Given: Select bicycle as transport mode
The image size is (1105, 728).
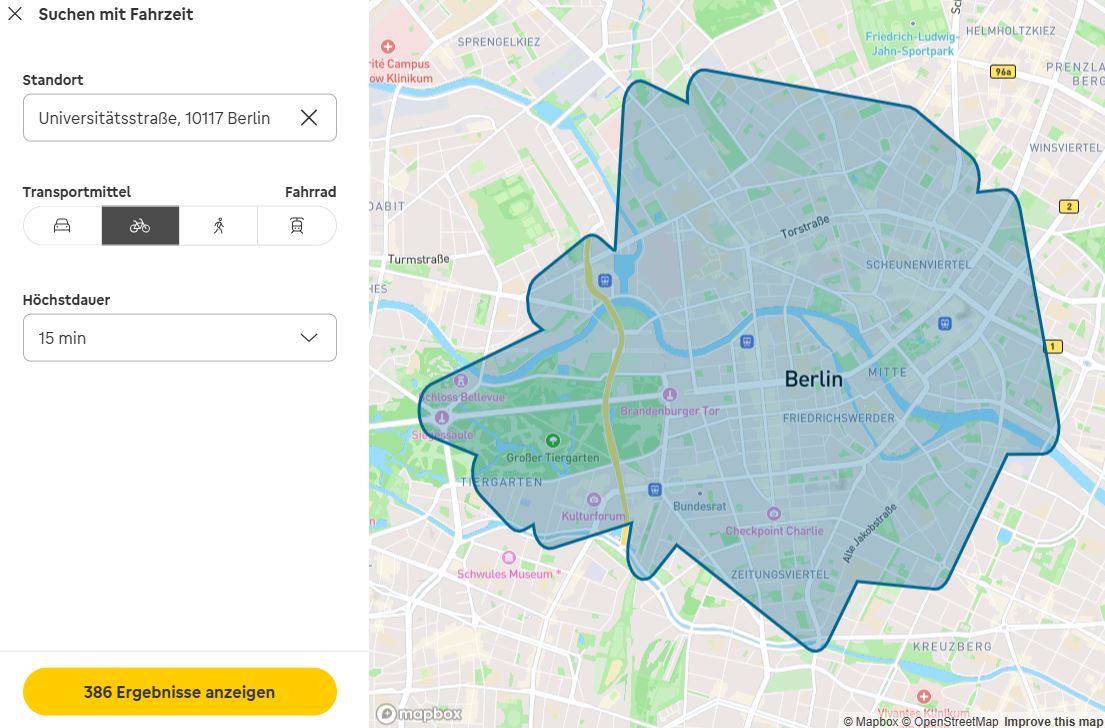Looking at the screenshot, I should pyautogui.click(x=140, y=226).
